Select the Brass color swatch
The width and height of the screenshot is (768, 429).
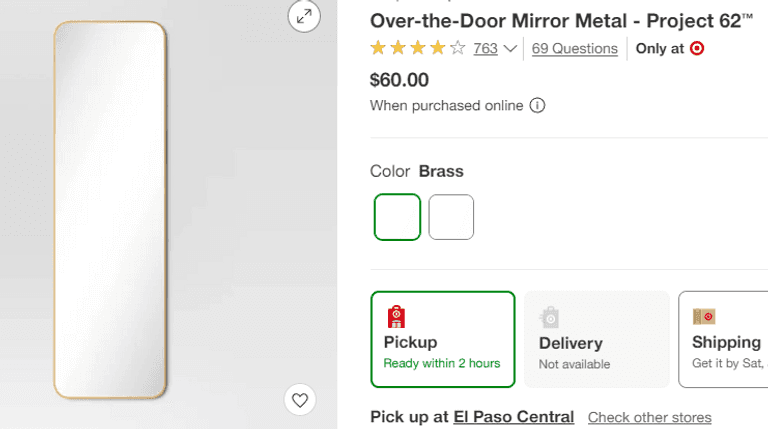click(x=397, y=217)
